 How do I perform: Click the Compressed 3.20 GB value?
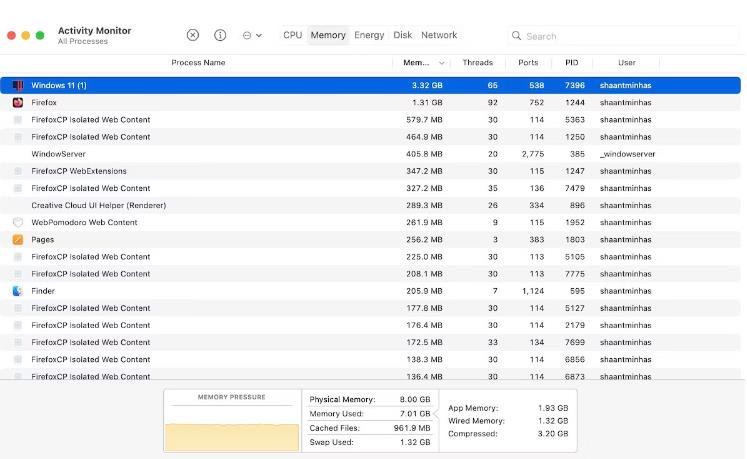pyautogui.click(x=553, y=434)
